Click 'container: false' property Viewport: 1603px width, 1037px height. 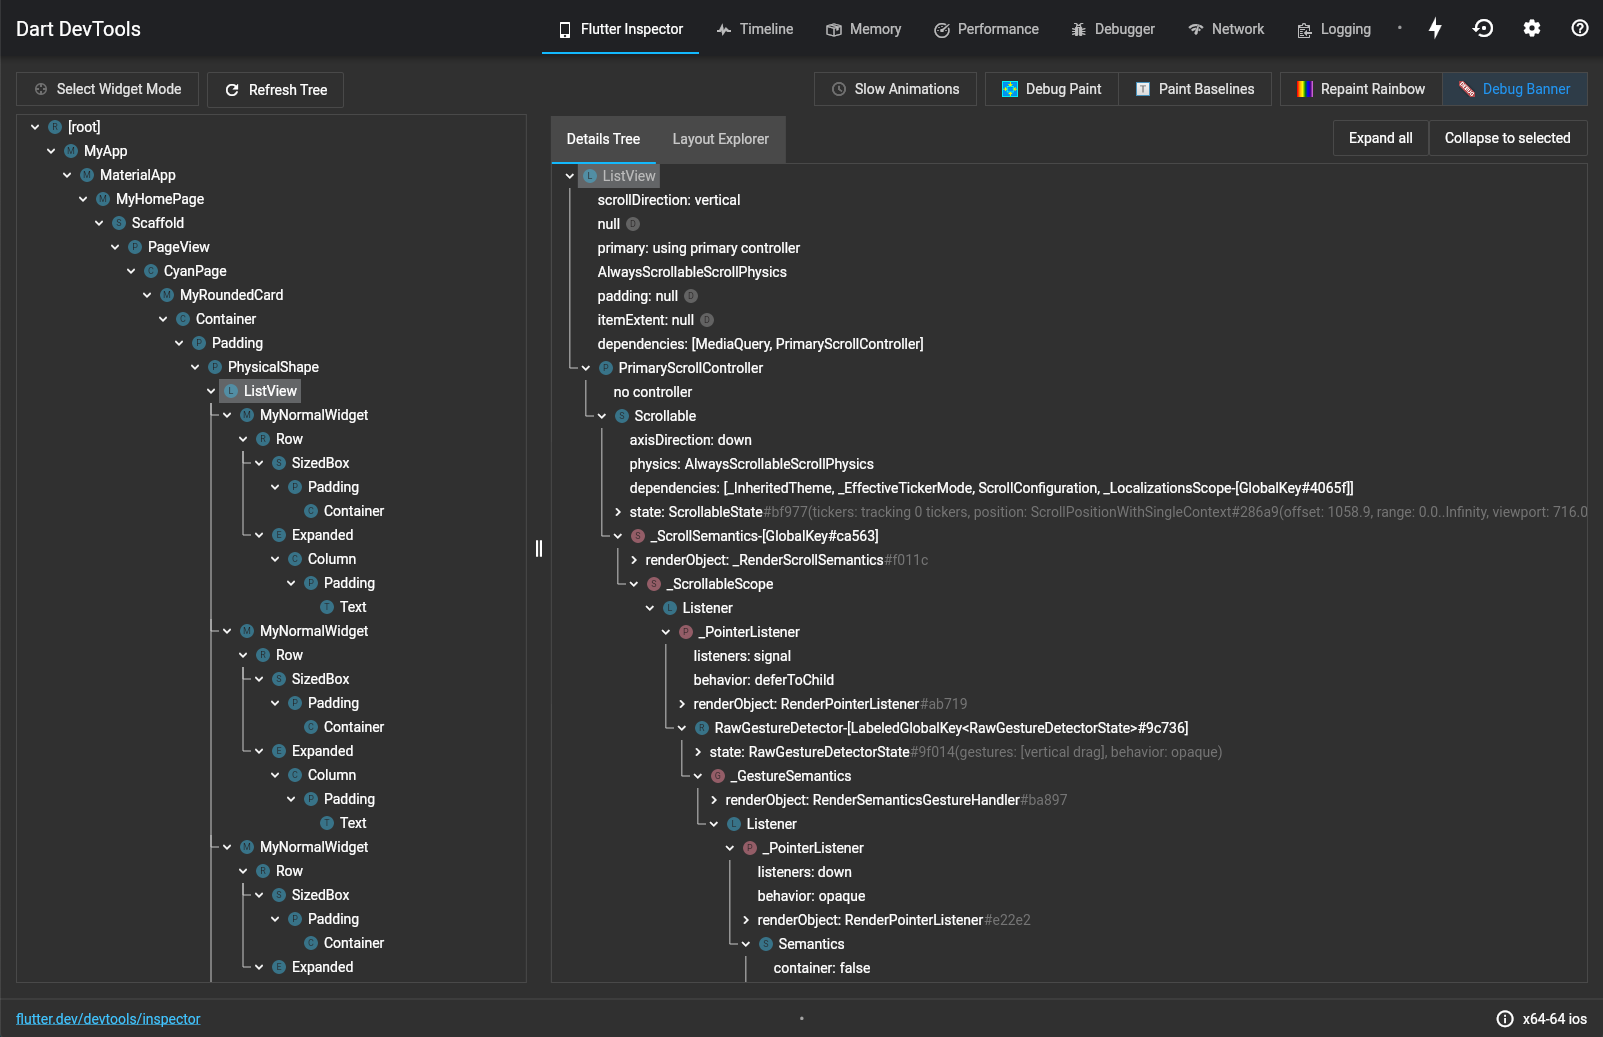822,968
